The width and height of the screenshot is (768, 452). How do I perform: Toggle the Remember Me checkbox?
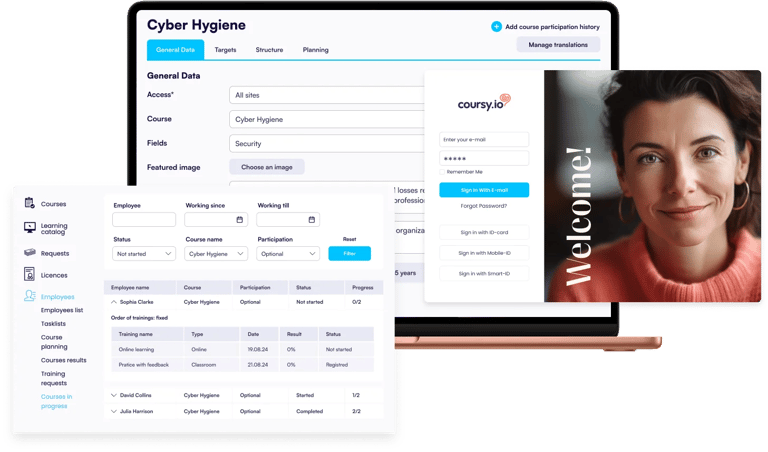(442, 172)
